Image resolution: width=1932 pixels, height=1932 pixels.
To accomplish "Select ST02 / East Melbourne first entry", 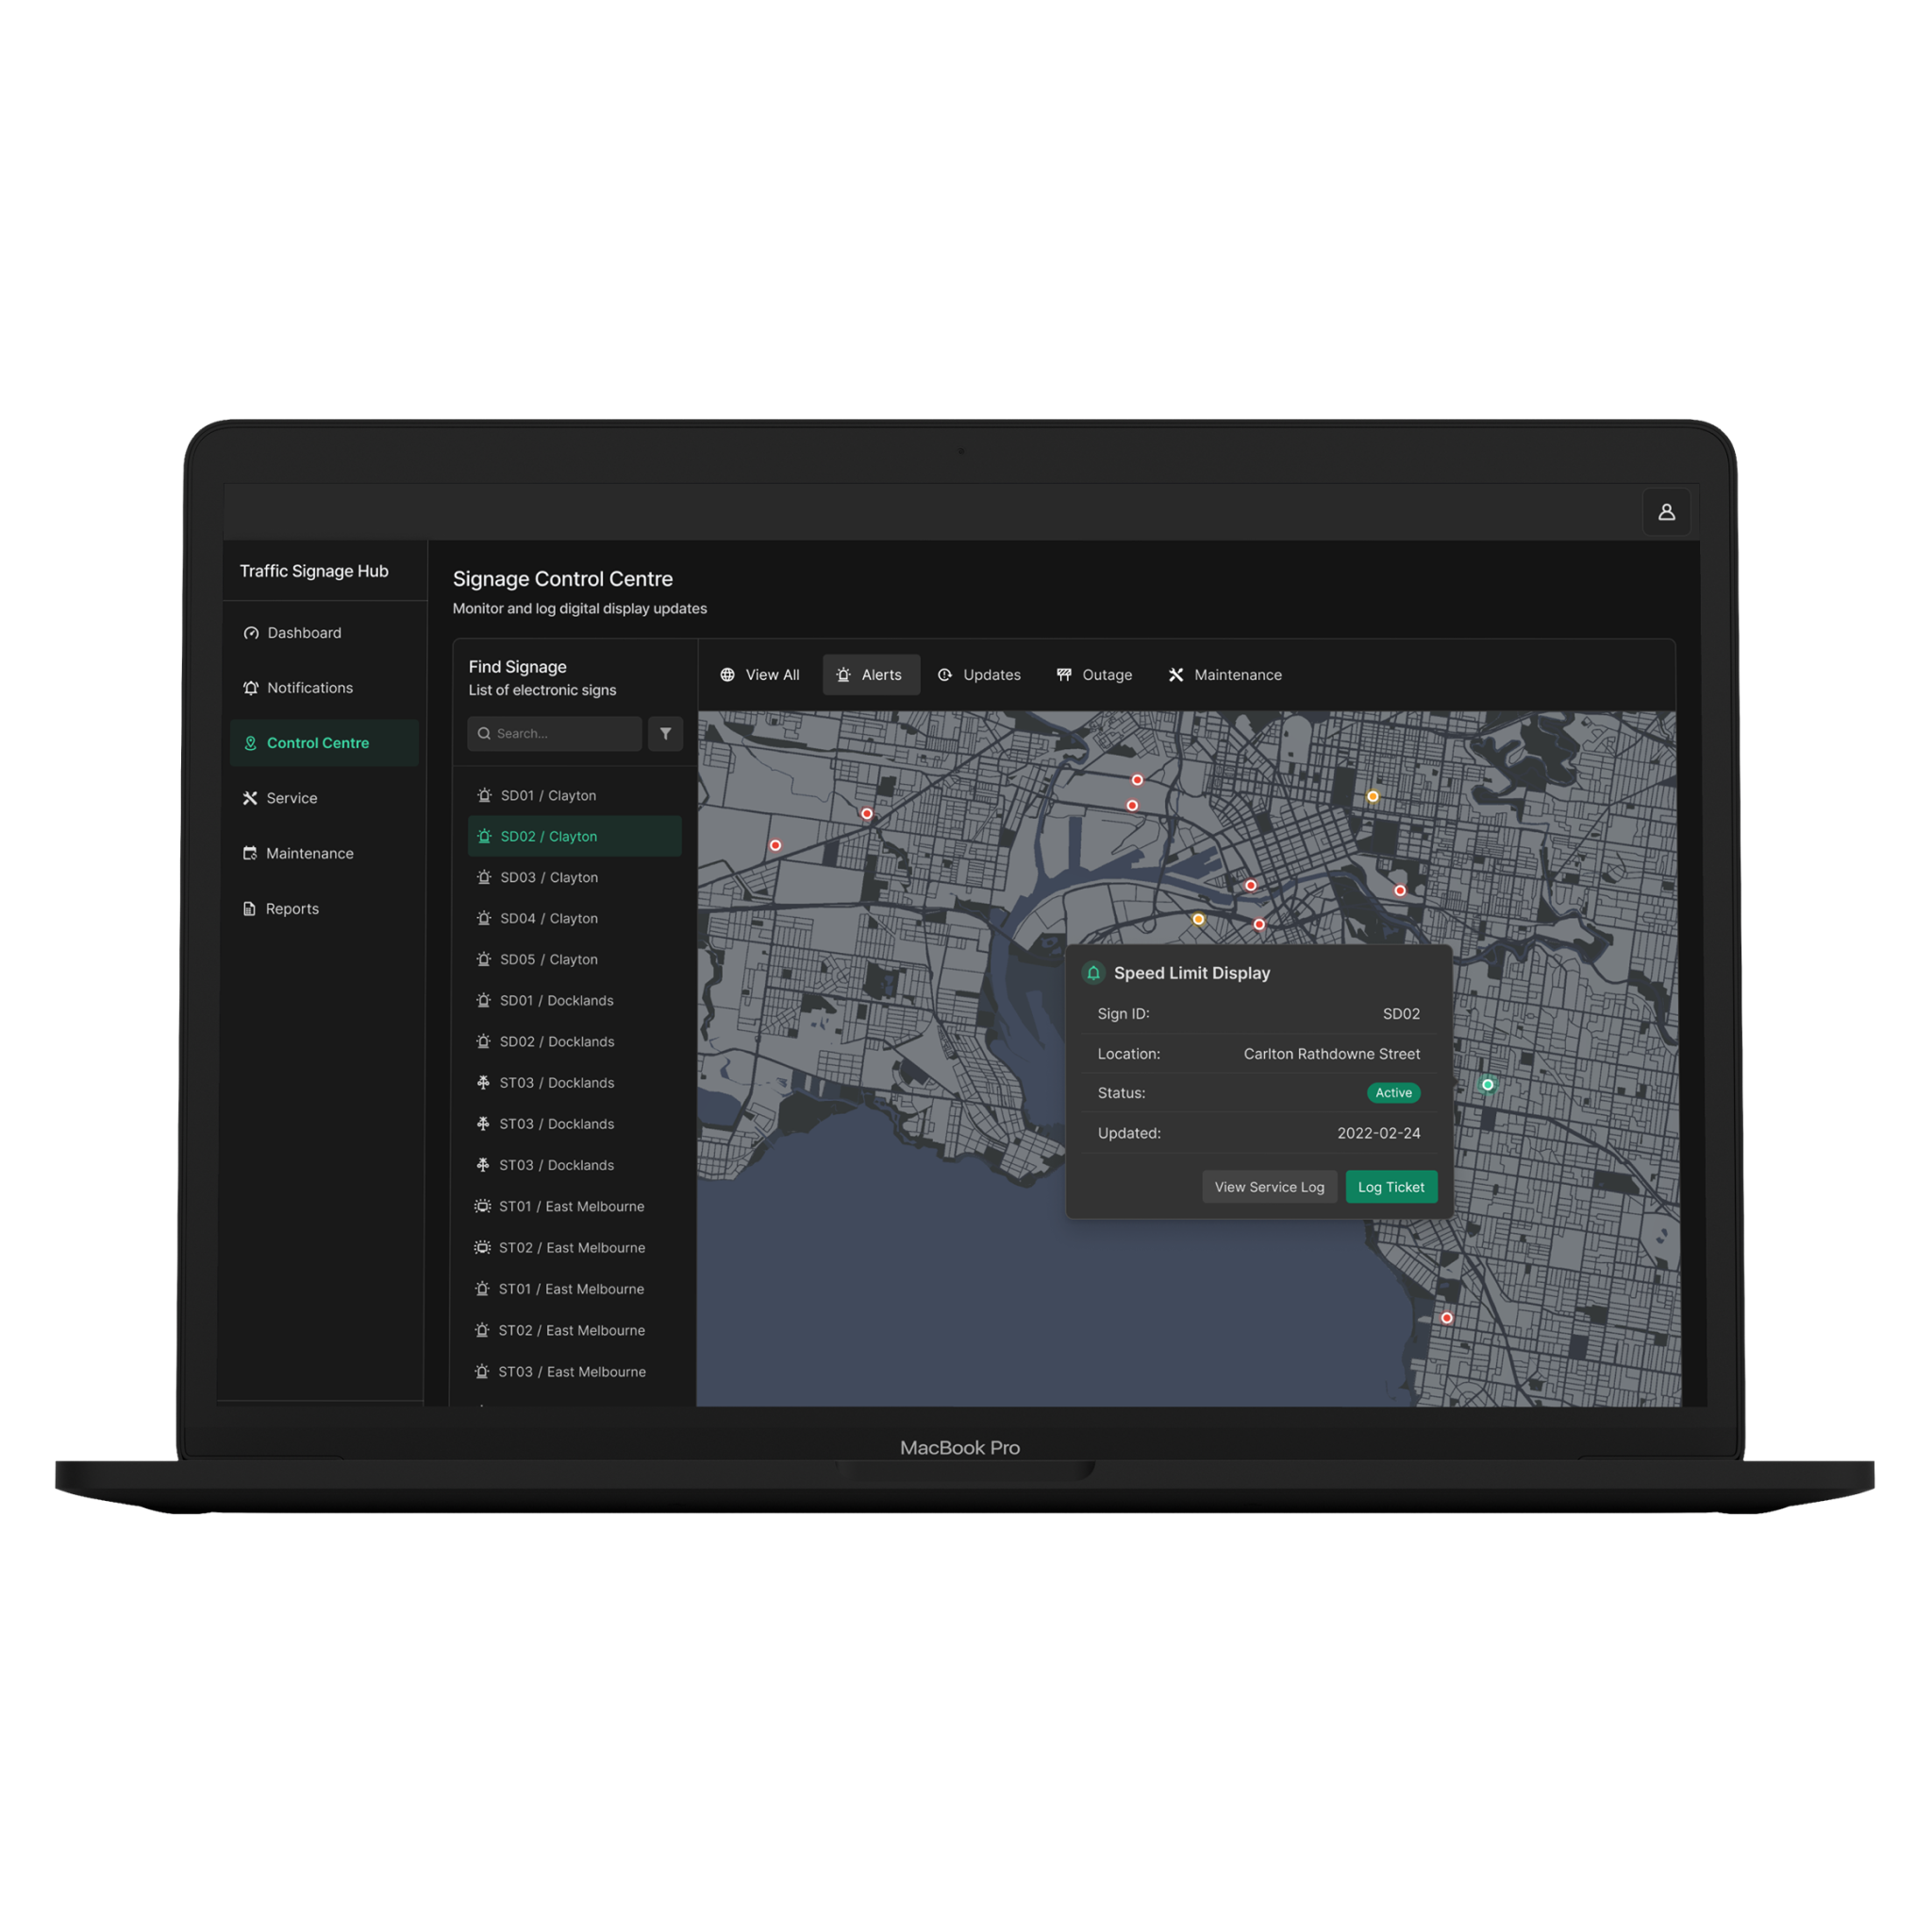I will [x=571, y=1248].
